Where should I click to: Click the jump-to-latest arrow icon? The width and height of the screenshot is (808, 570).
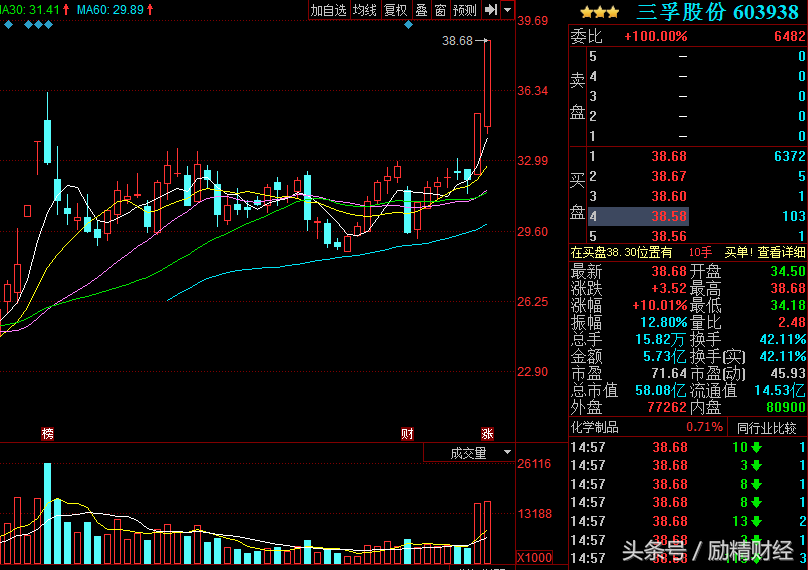coord(491,10)
